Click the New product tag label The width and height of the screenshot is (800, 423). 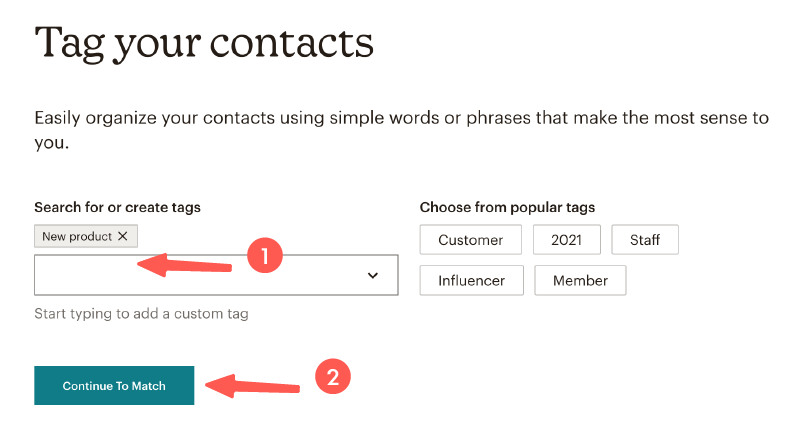(x=77, y=236)
